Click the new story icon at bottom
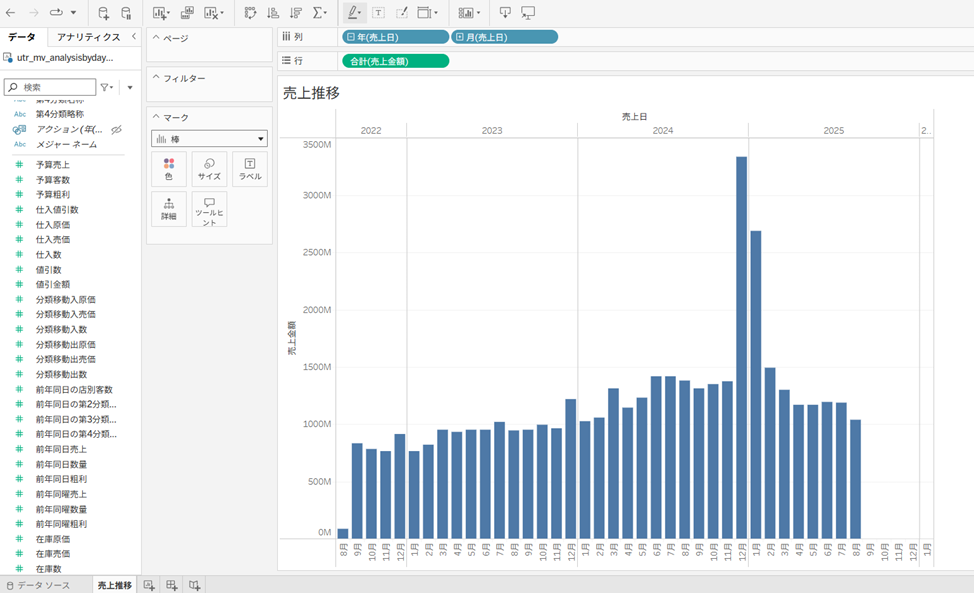 pos(194,585)
